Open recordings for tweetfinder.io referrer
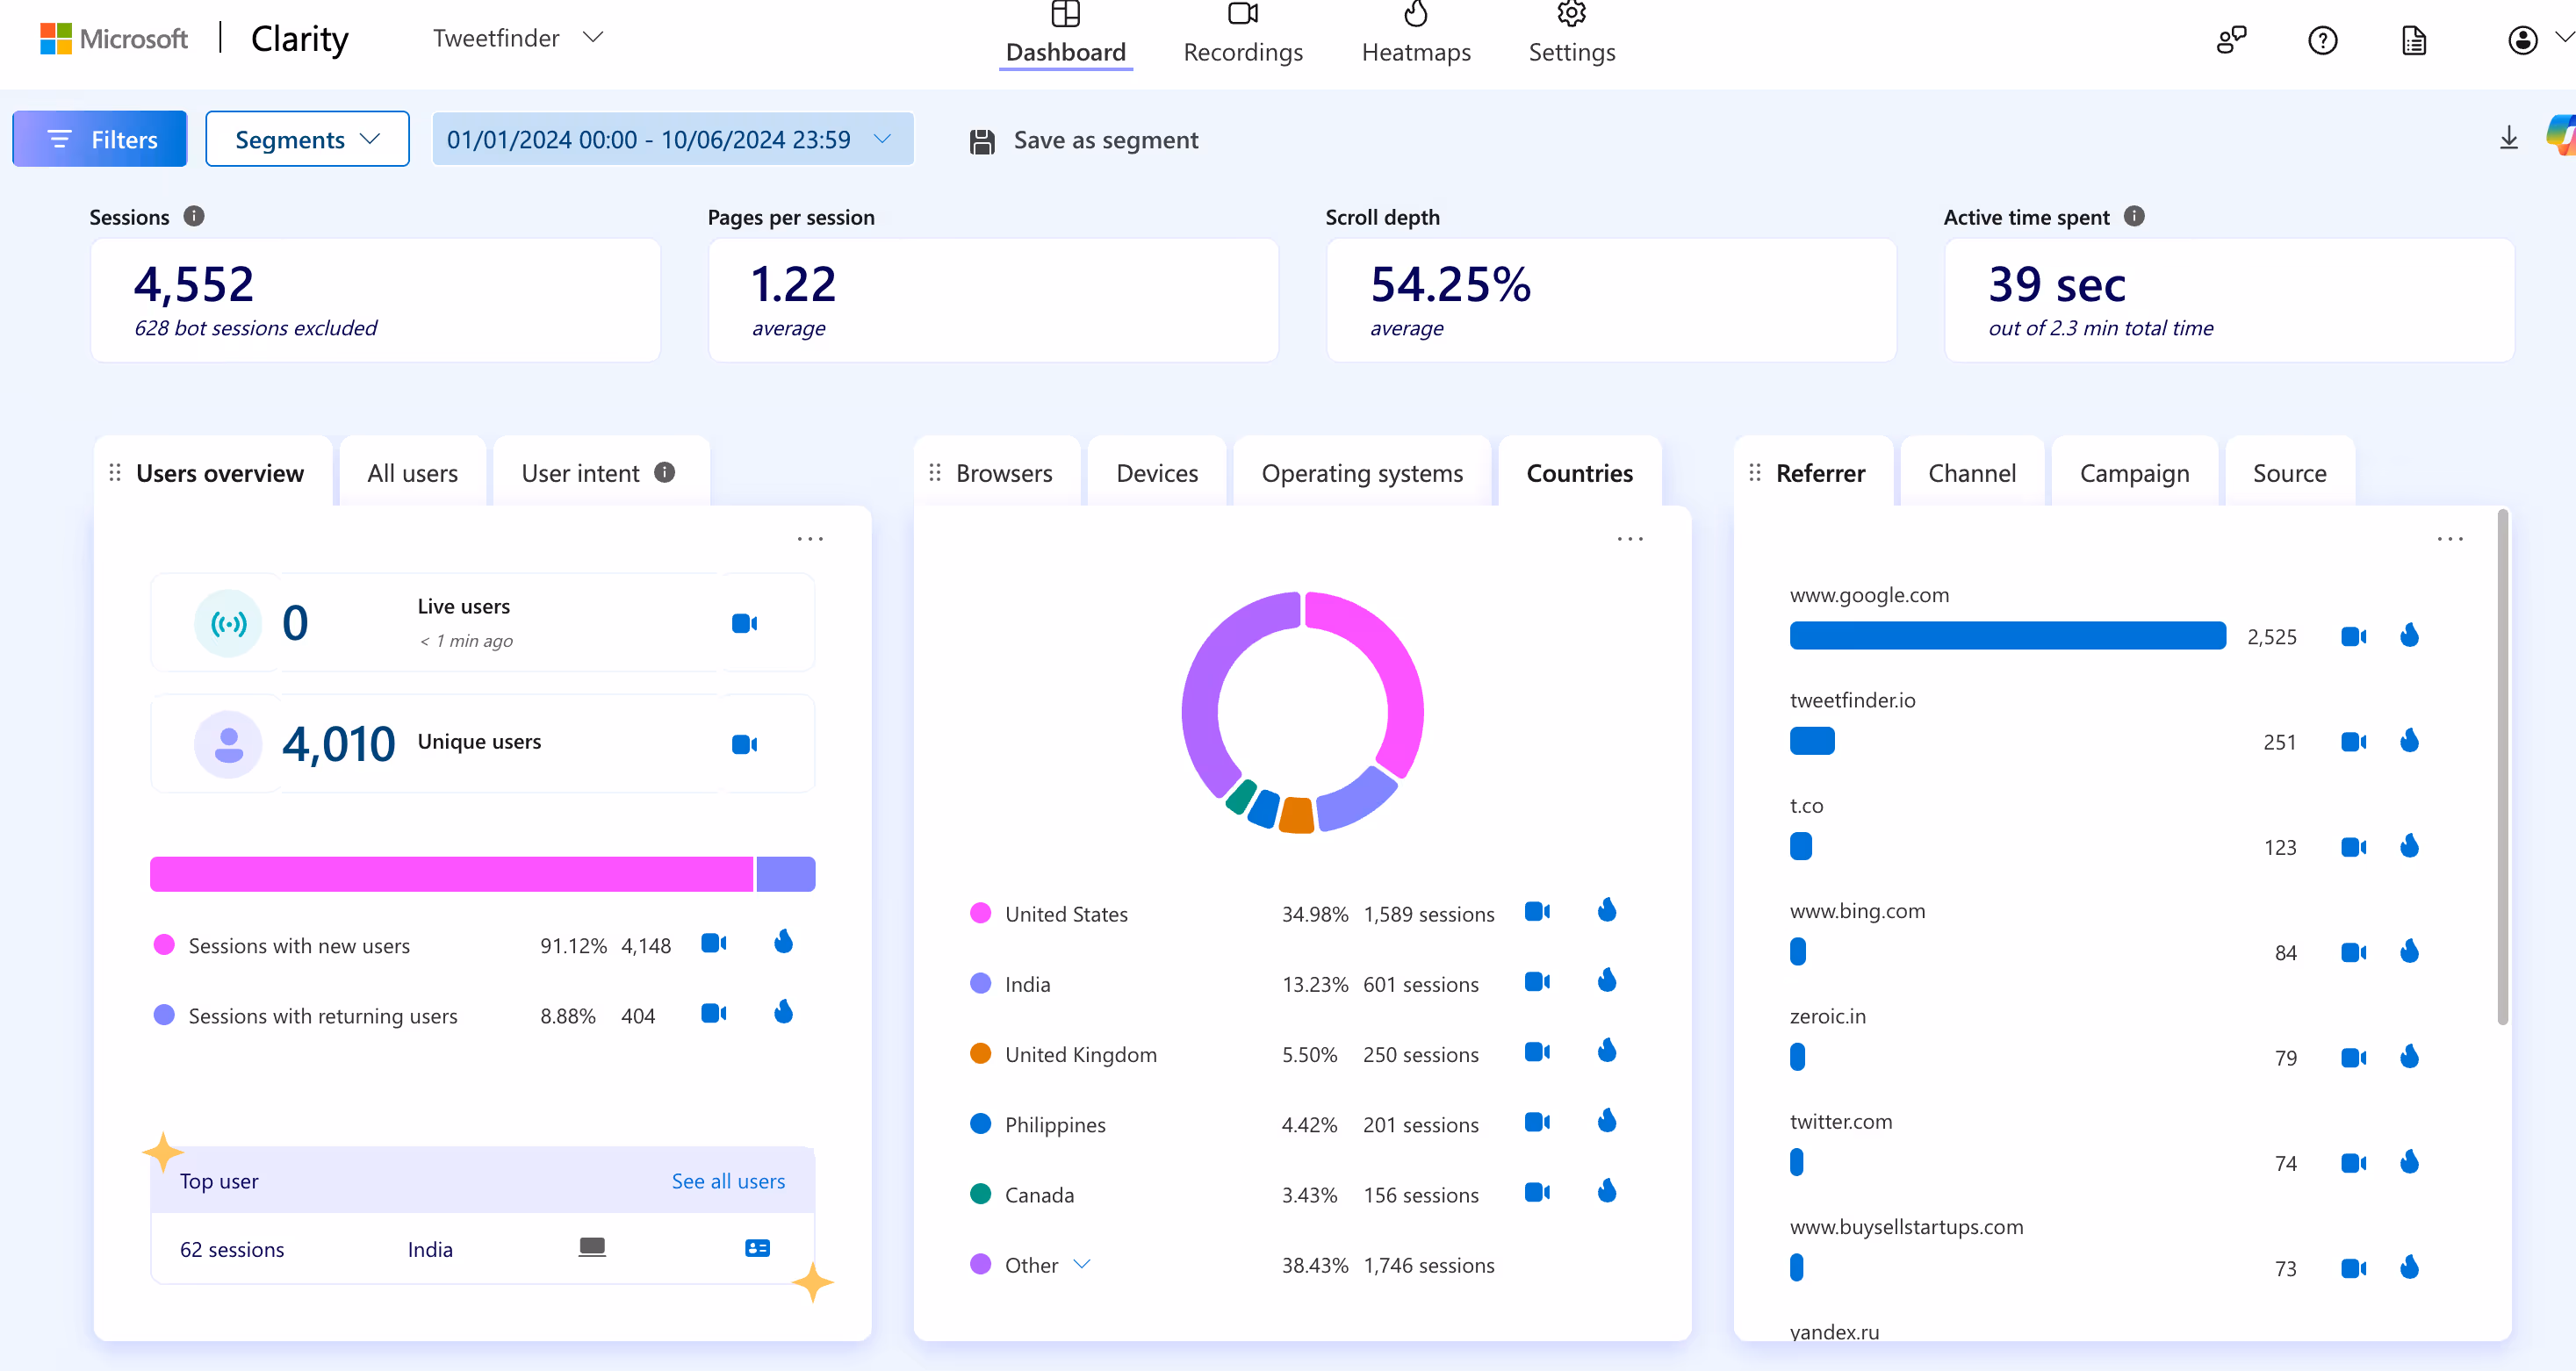 2353,742
